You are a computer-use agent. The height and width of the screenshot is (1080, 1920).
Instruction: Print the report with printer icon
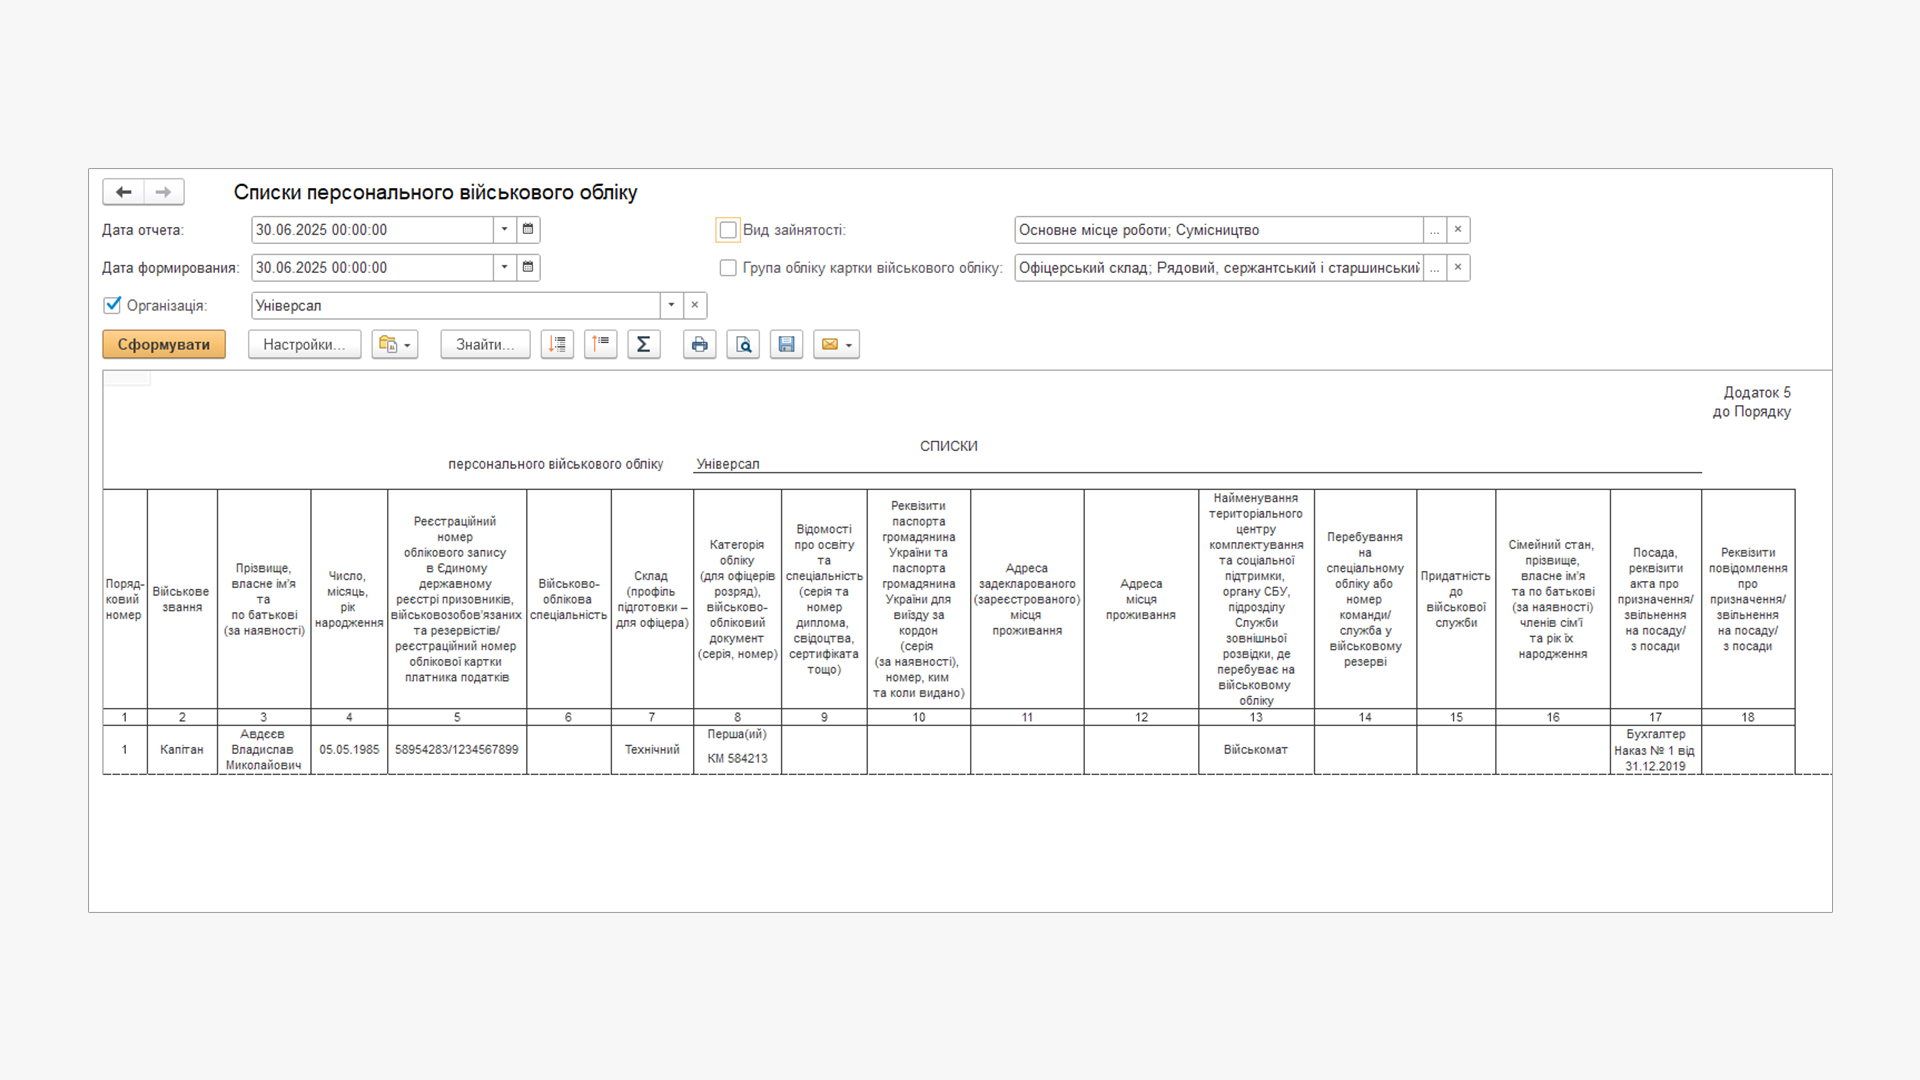699,345
